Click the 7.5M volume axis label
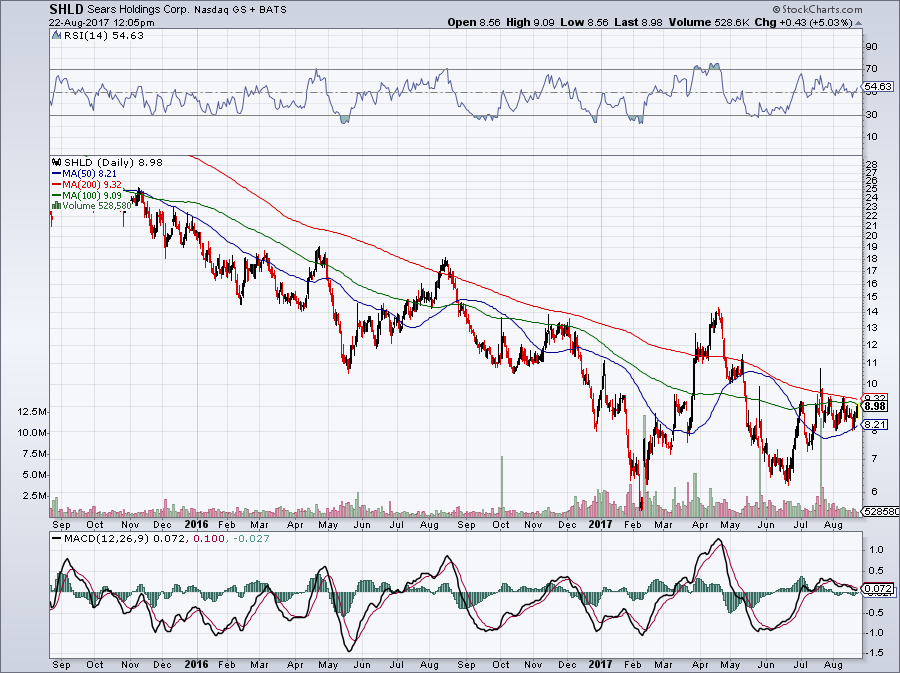900x673 pixels. click(x=34, y=454)
